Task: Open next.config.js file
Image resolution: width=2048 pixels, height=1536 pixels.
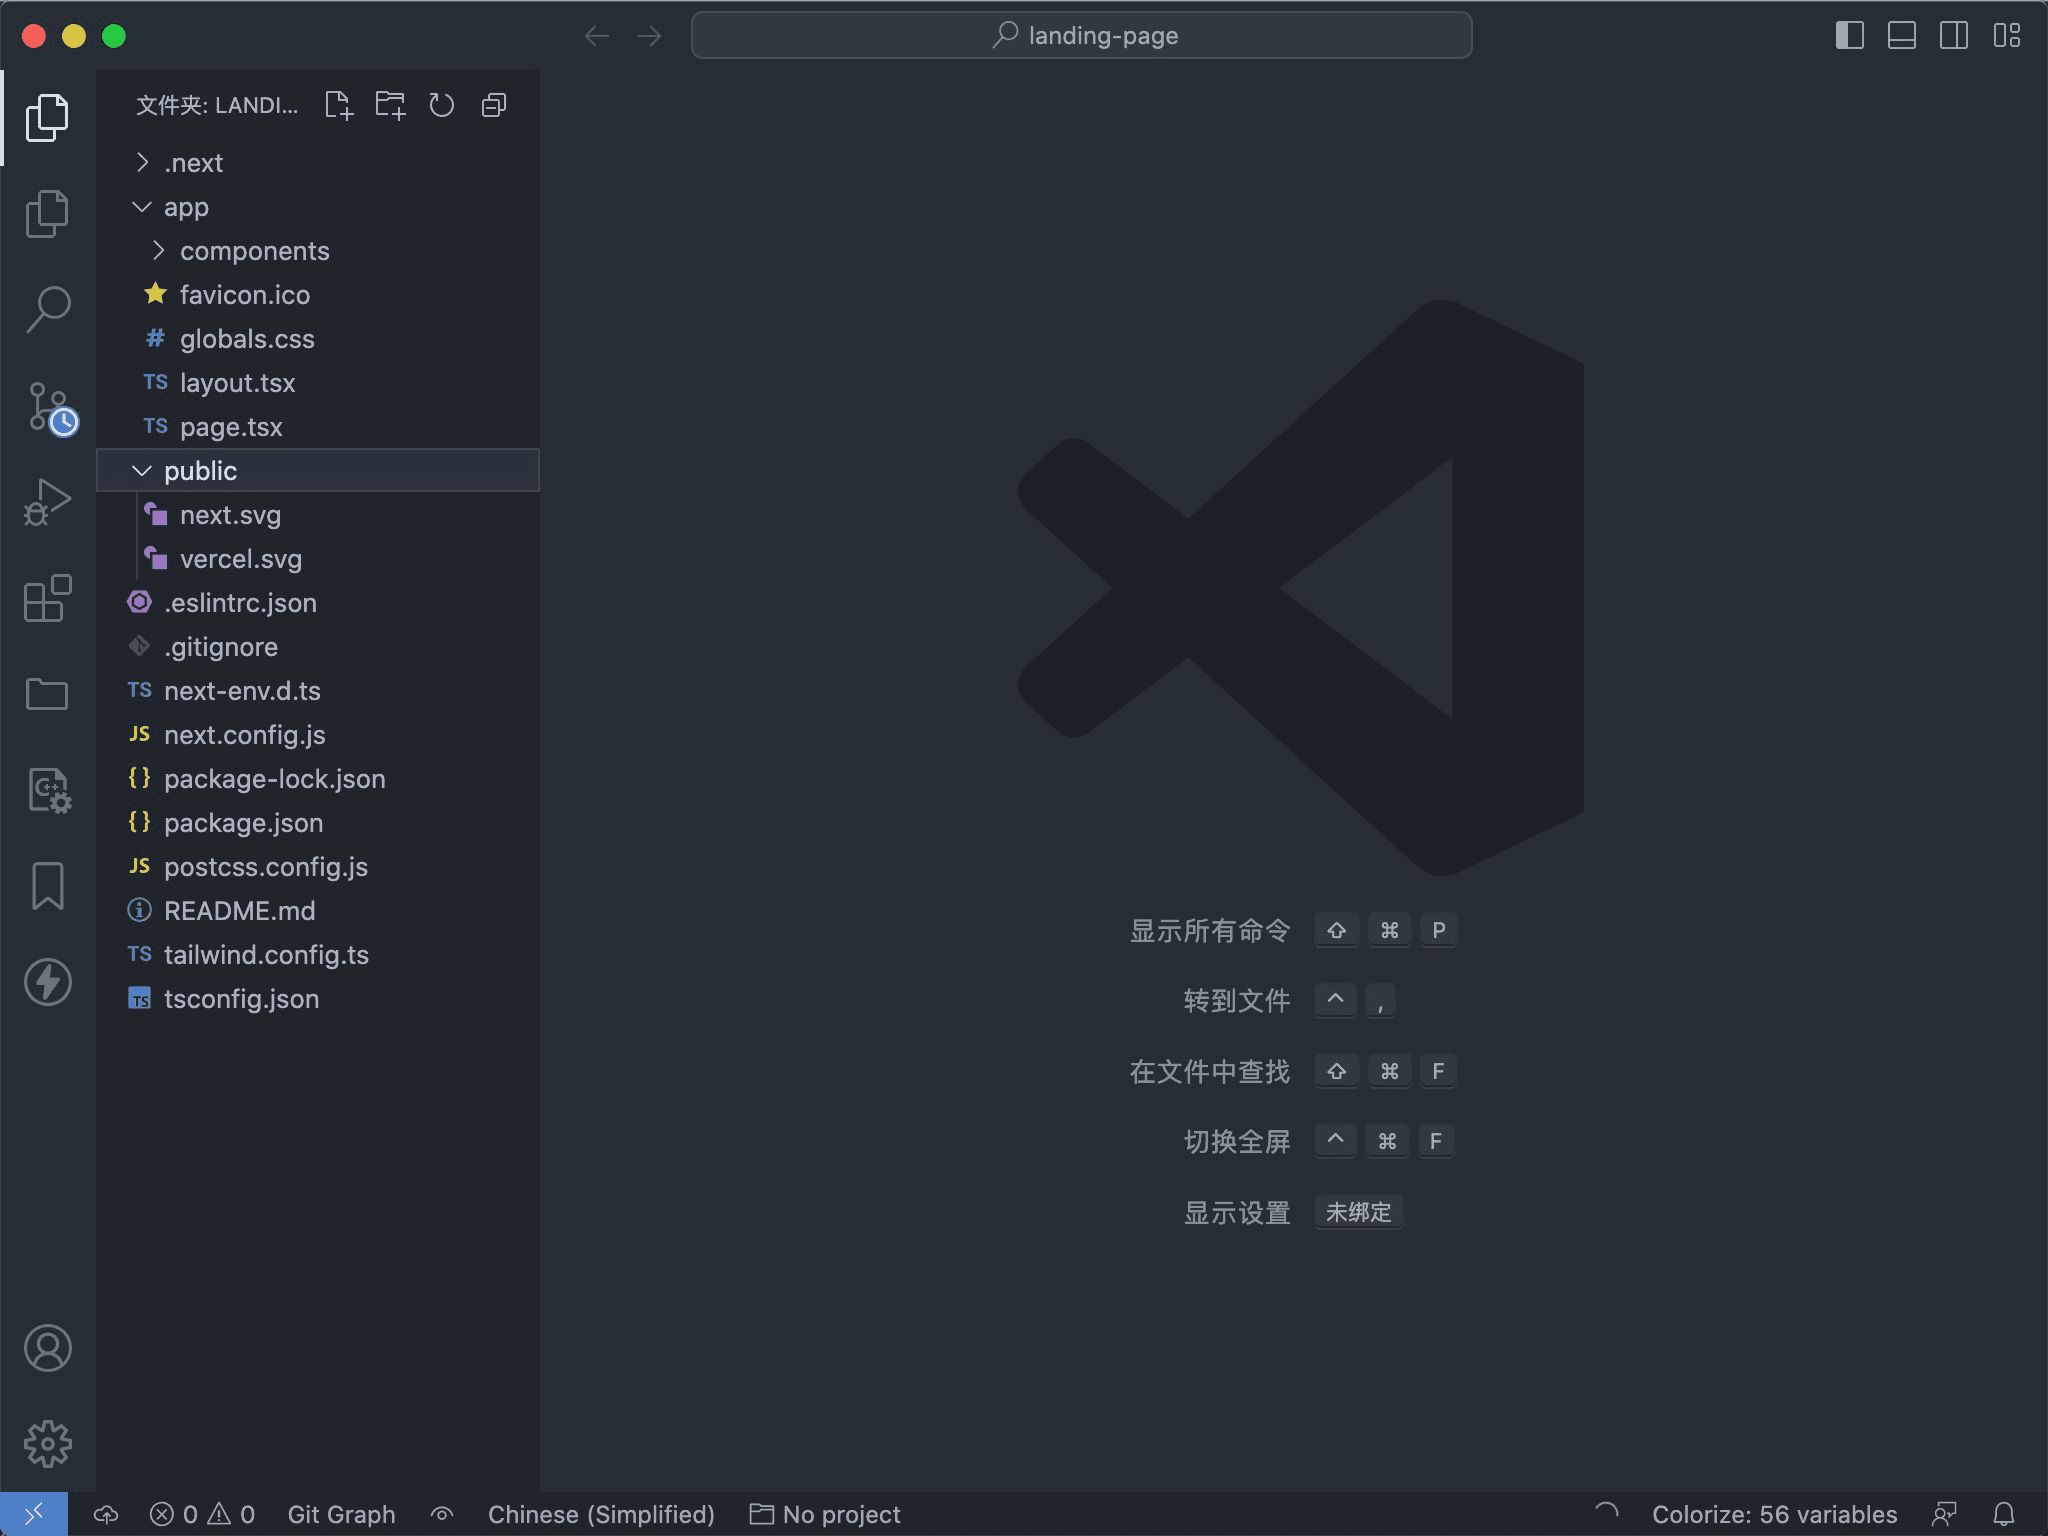Action: (x=318, y=735)
